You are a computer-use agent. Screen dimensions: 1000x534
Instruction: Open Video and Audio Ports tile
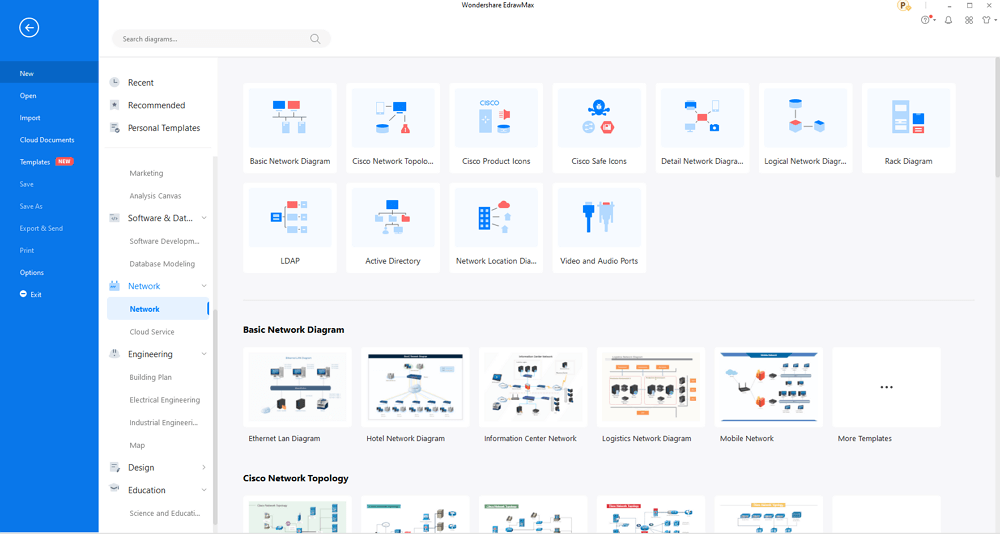[x=599, y=228]
